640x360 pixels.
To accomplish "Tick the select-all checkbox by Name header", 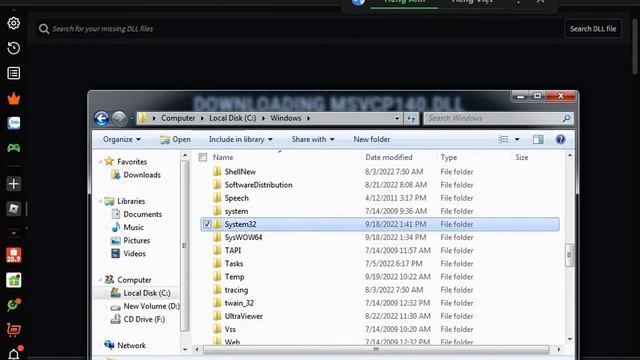I will (203, 157).
